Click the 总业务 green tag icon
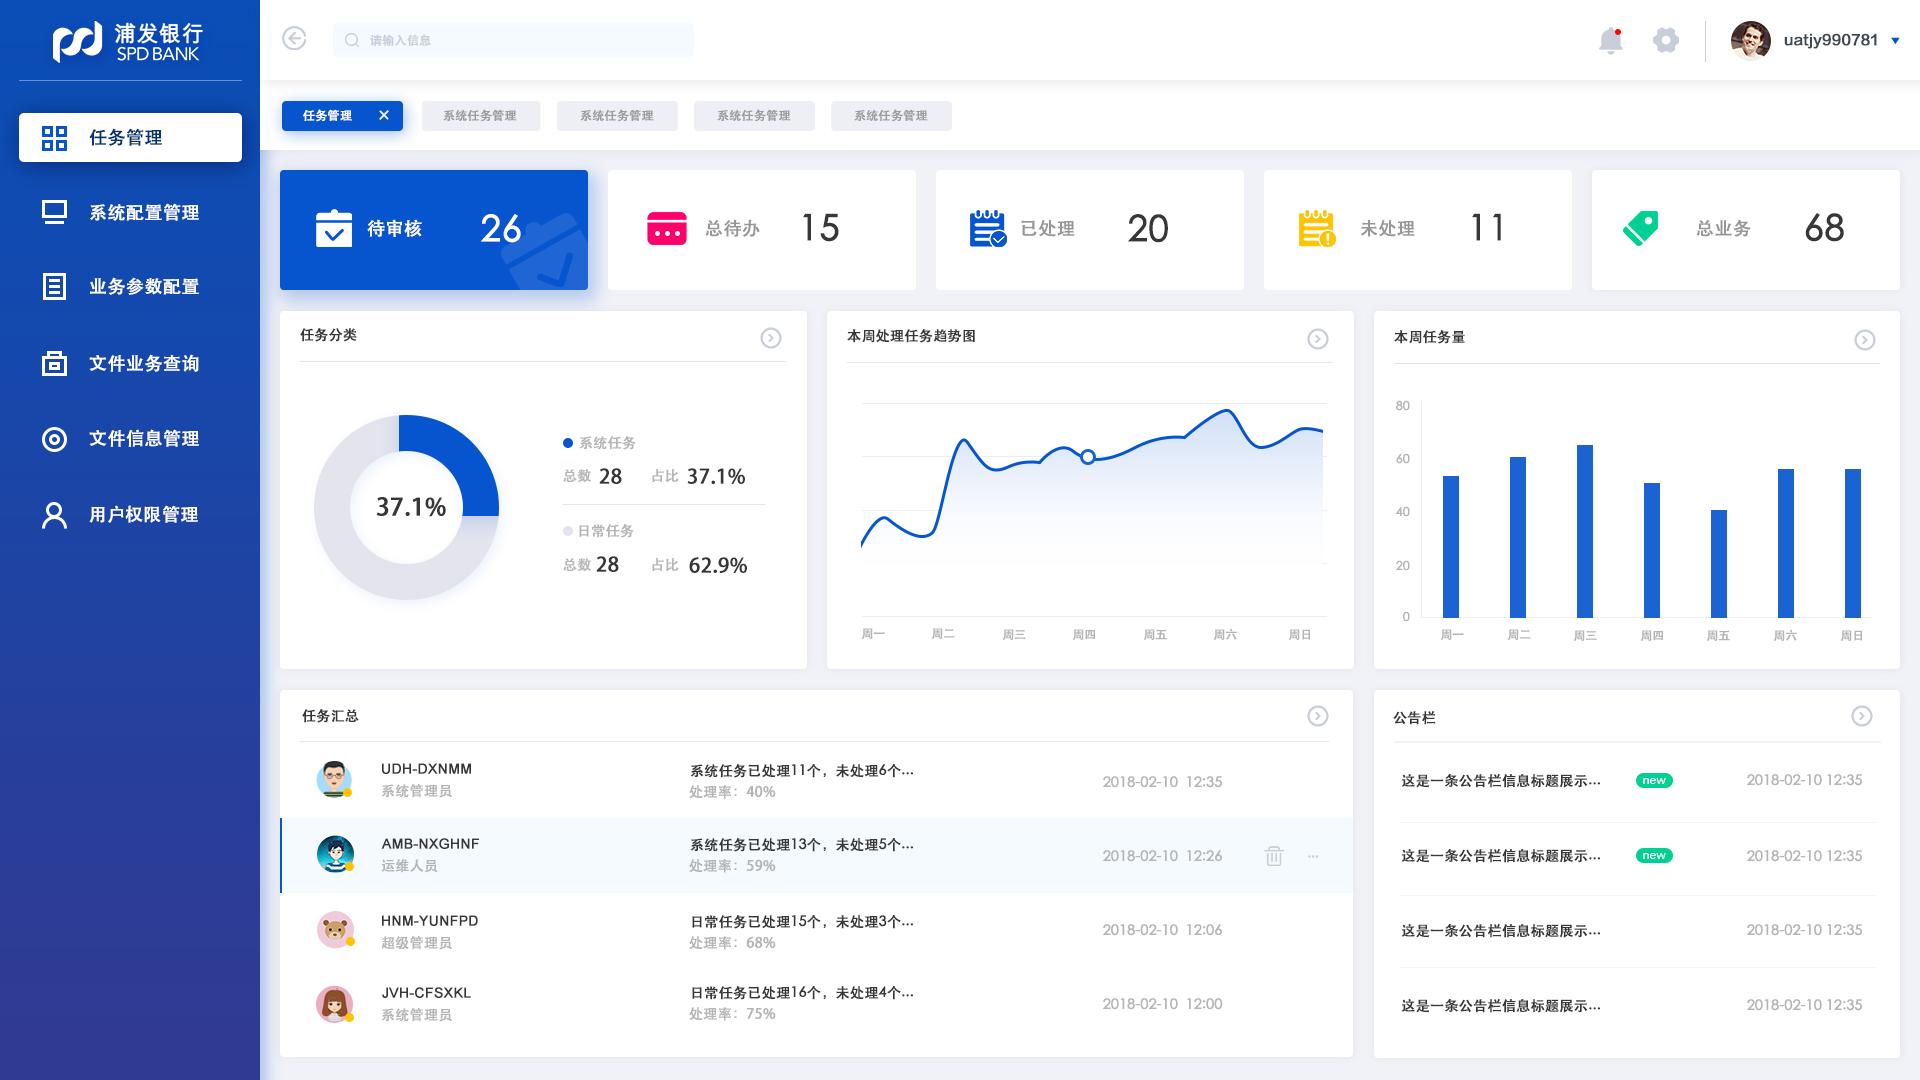 click(x=1640, y=229)
